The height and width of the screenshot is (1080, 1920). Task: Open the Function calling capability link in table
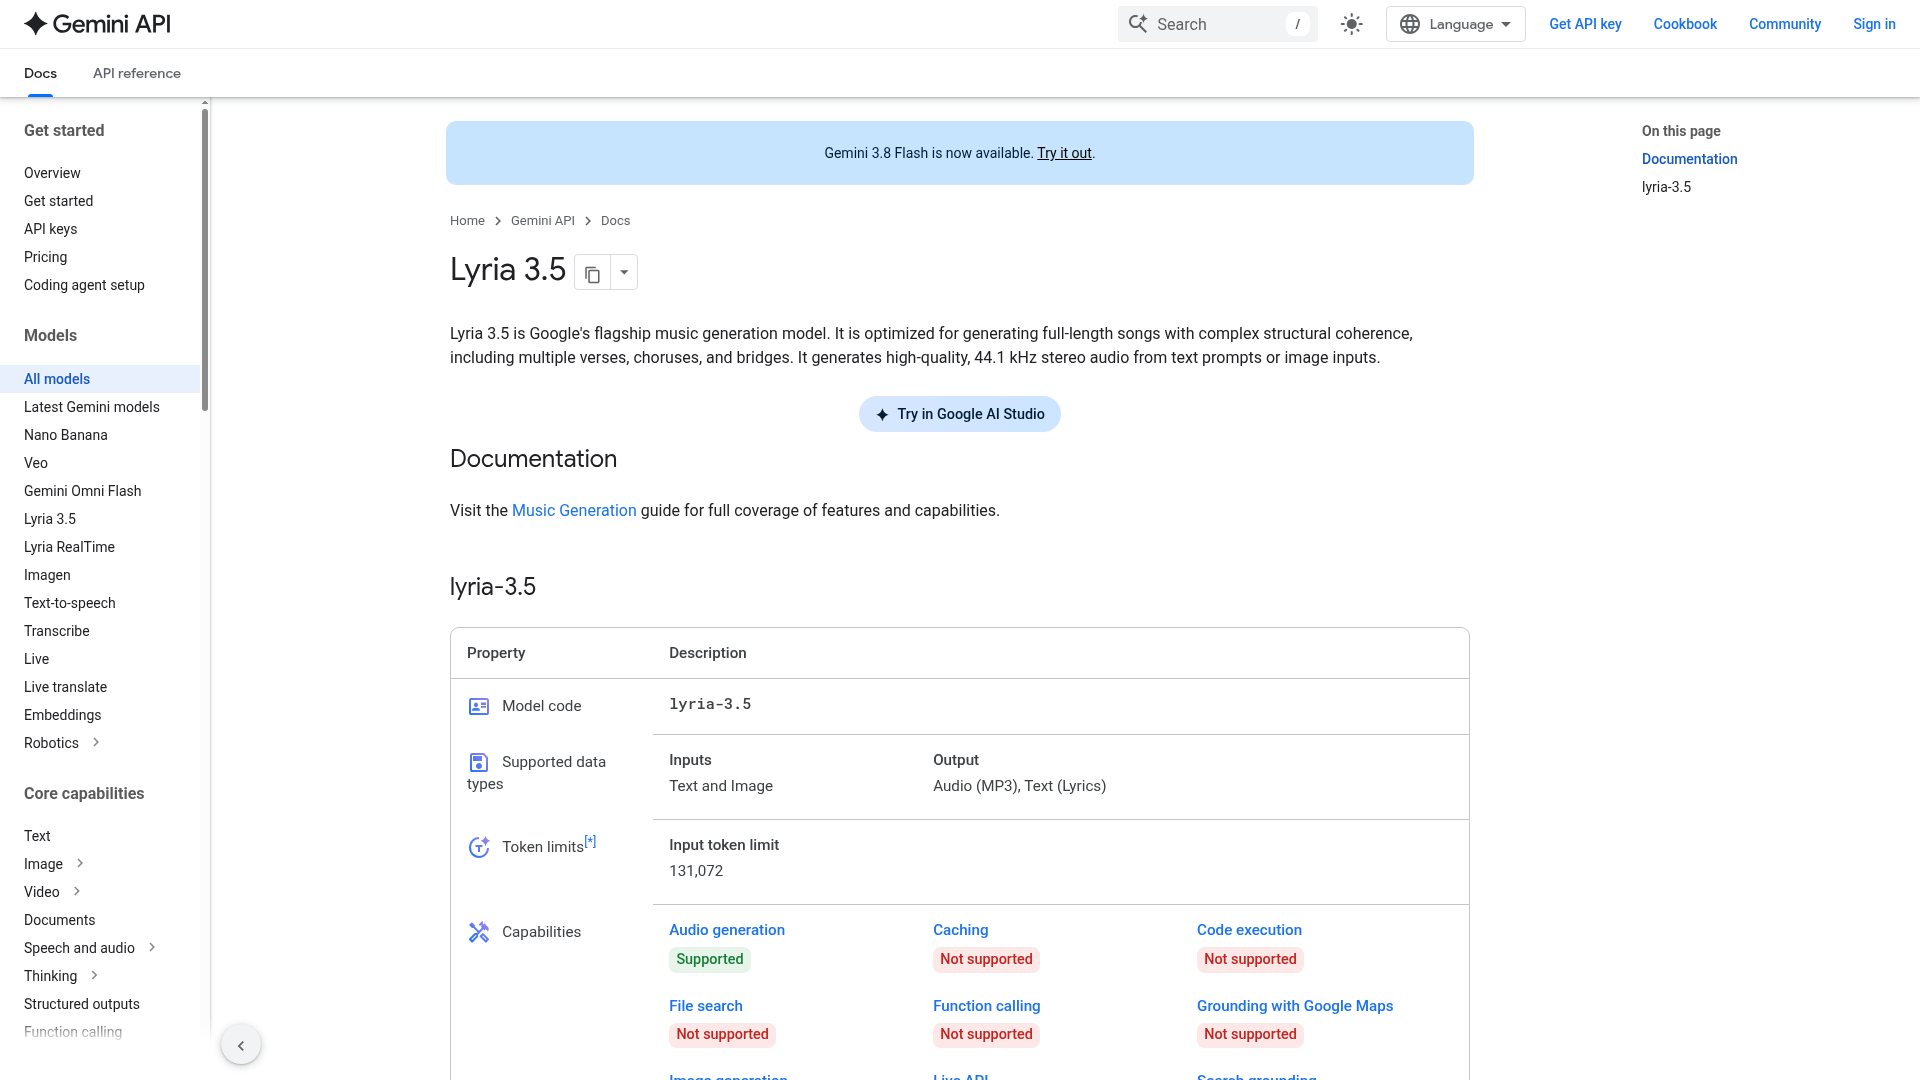[986, 1006]
